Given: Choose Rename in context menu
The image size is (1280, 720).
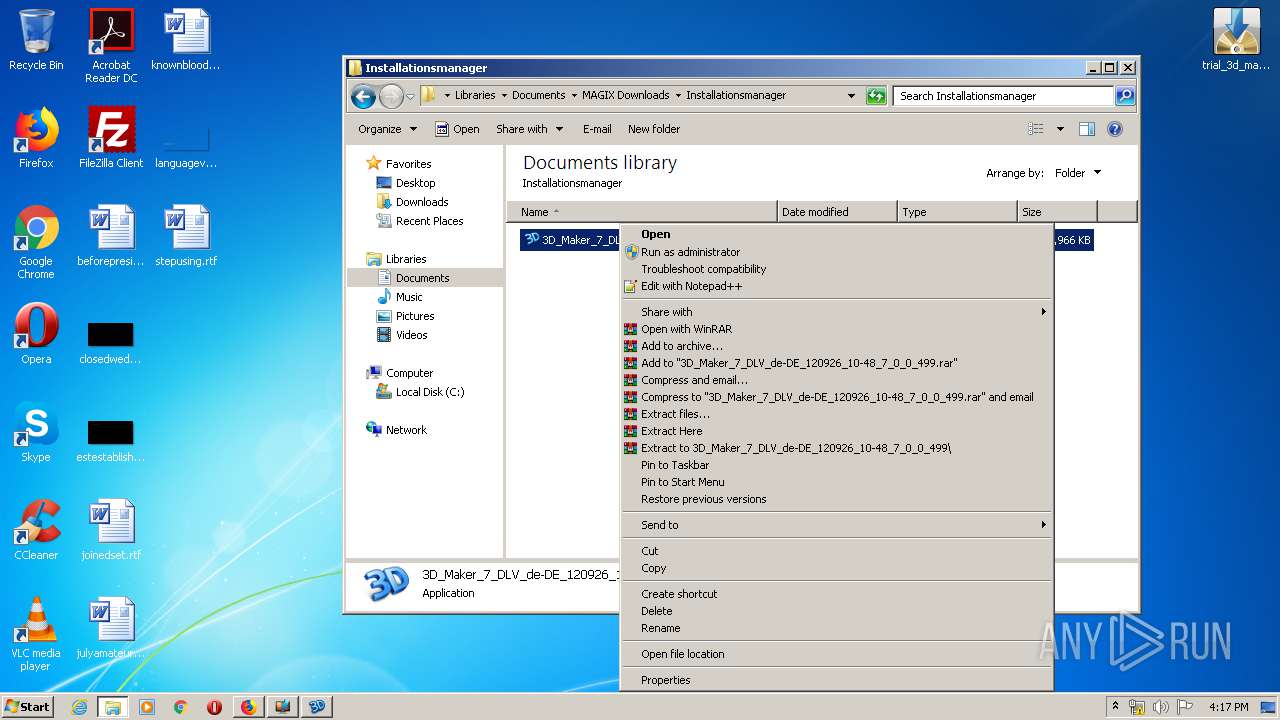Looking at the screenshot, I should [x=837, y=628].
